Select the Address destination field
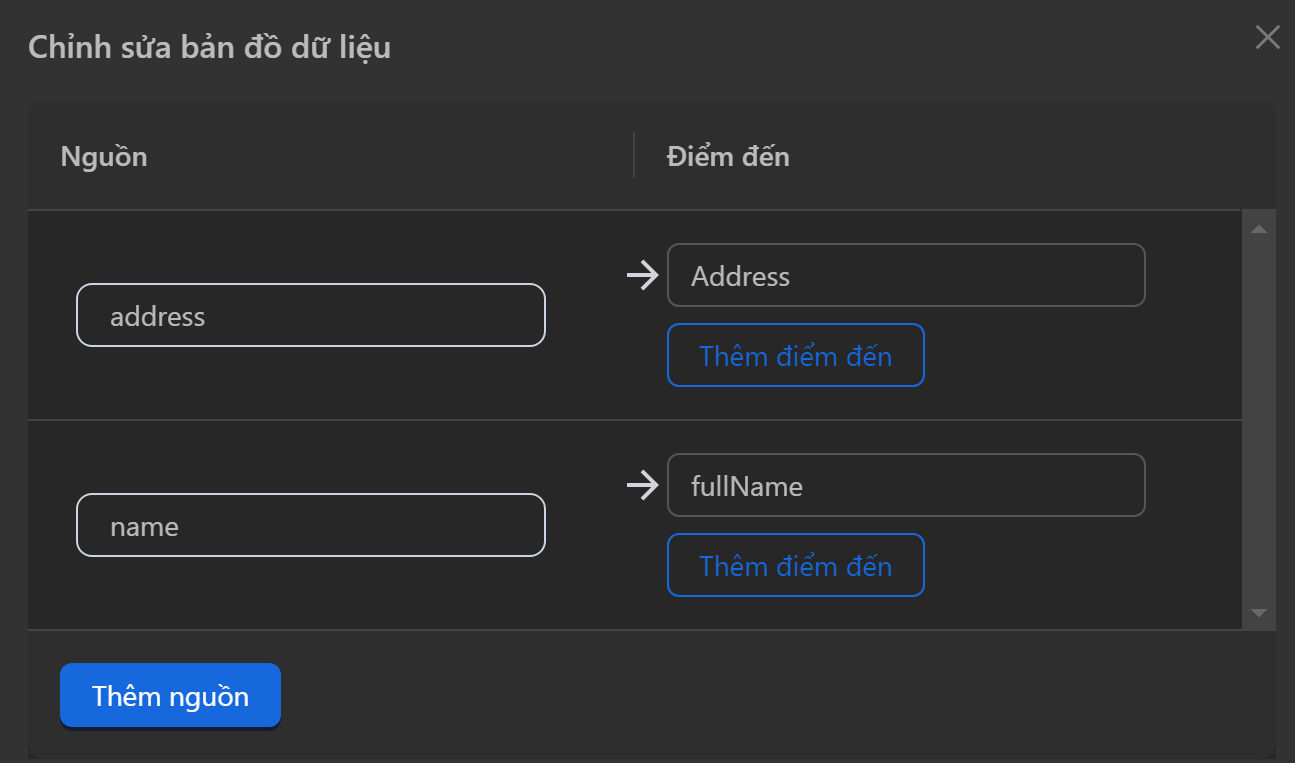This screenshot has width=1295, height=763. point(906,275)
